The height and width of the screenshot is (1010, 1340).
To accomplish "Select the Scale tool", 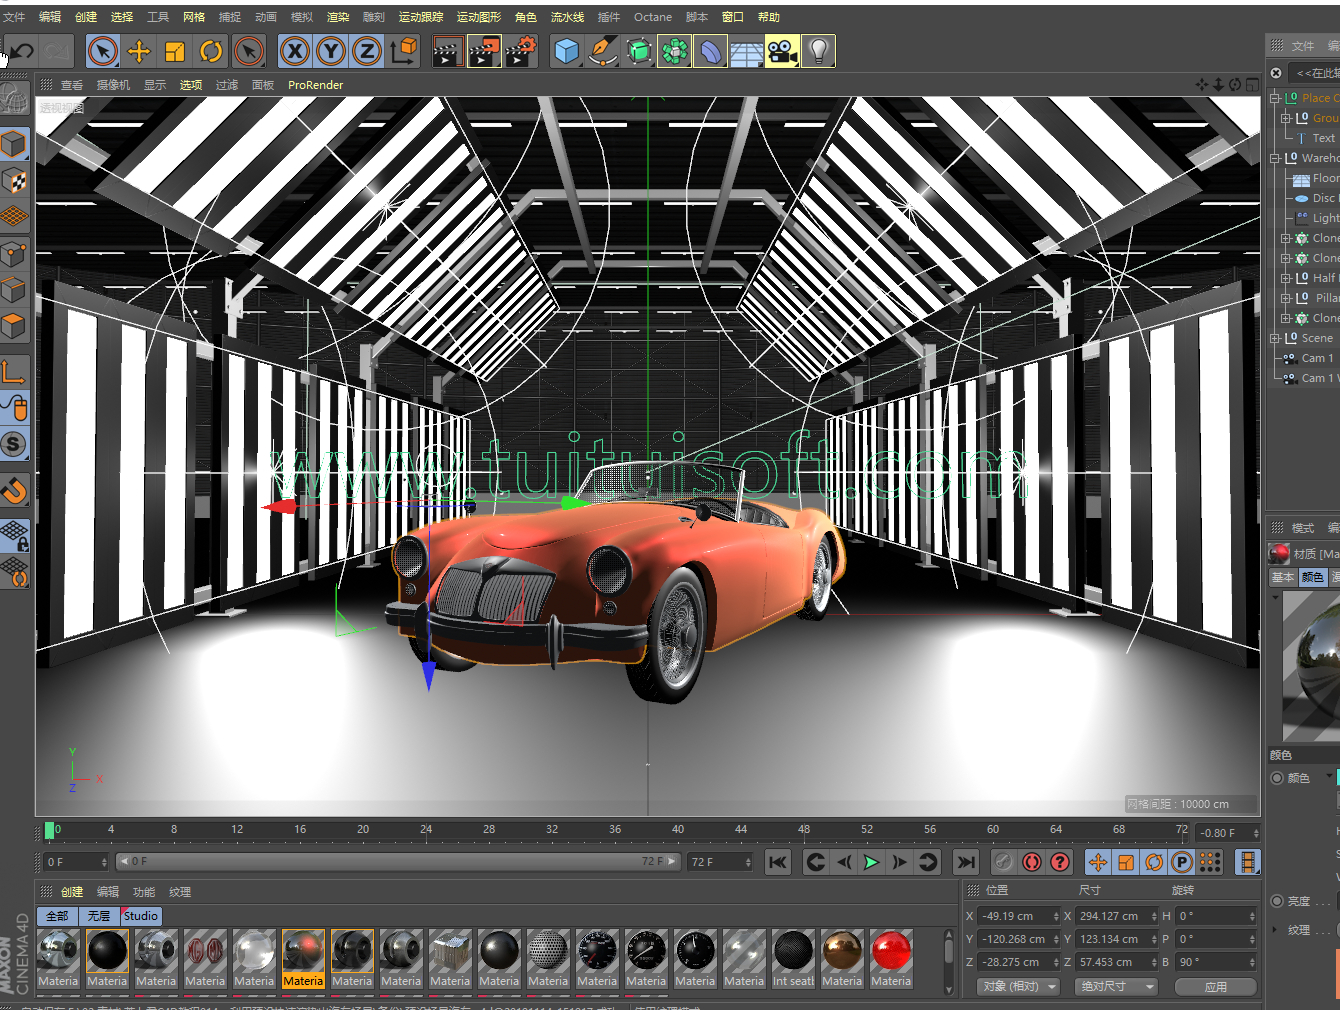I will tap(175, 51).
